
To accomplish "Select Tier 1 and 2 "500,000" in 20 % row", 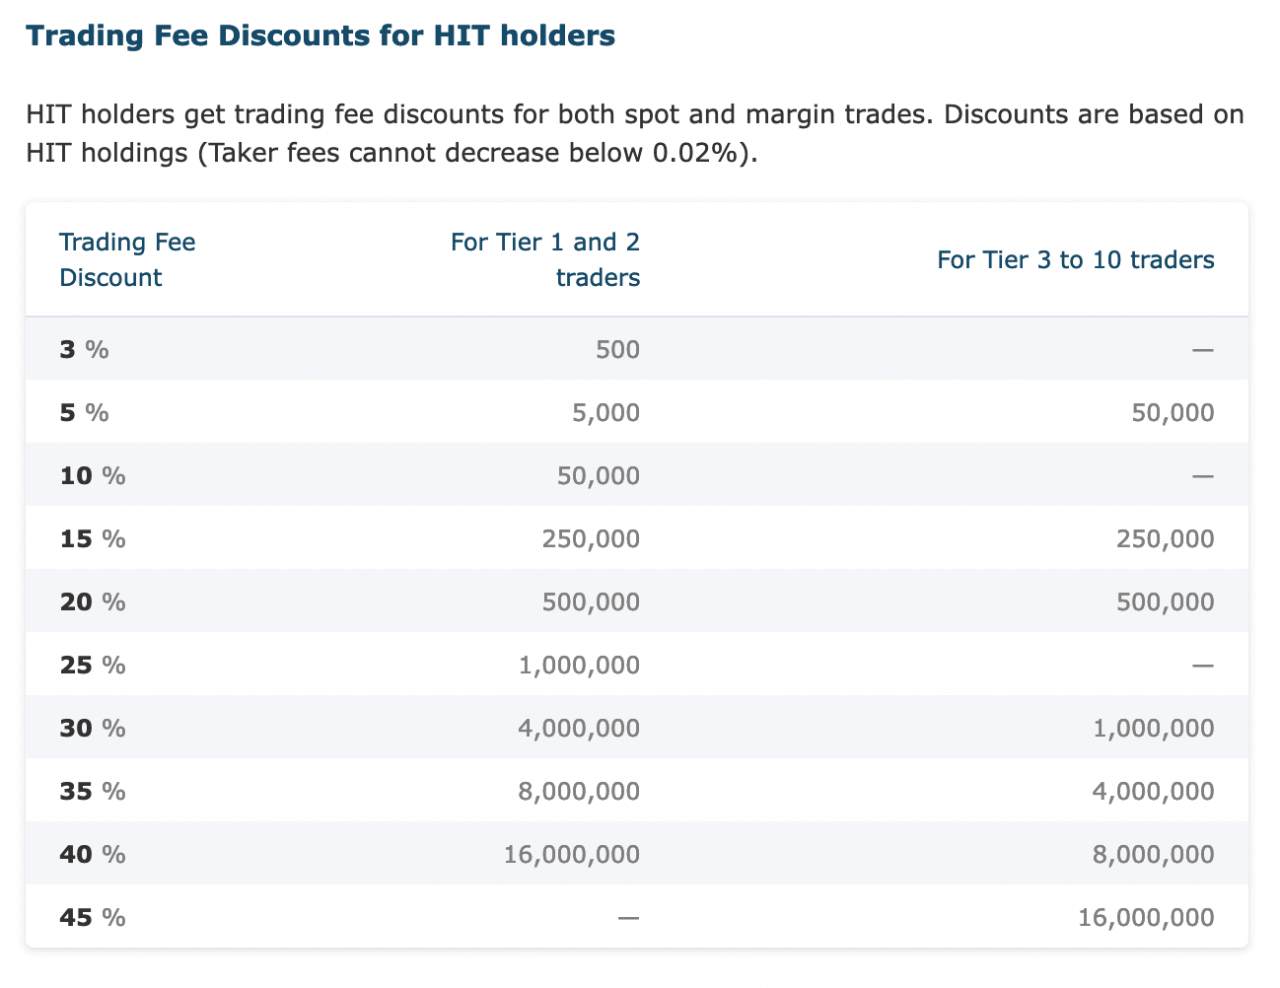I will pos(591,601).
